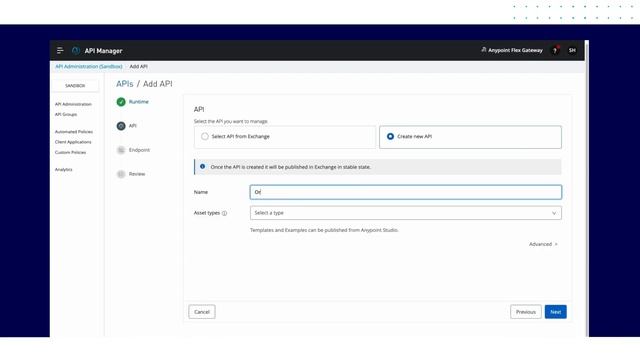The height and width of the screenshot is (360, 640).
Task: Open Client Applications in sidebar
Action: (x=73, y=142)
